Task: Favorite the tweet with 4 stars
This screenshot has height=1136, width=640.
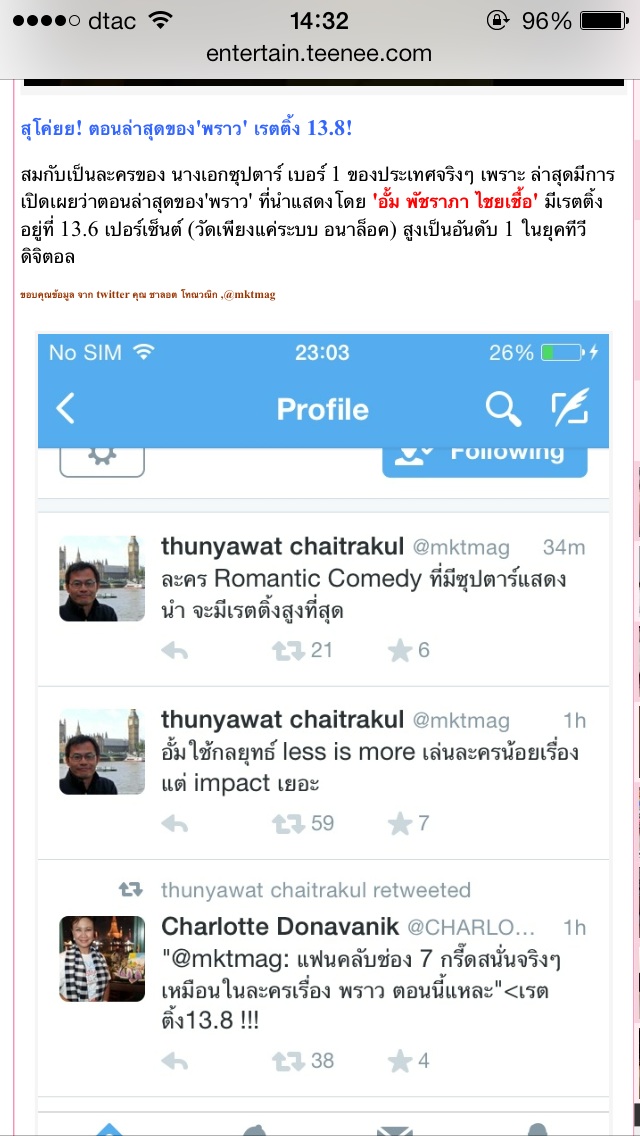Action: pos(399,1061)
